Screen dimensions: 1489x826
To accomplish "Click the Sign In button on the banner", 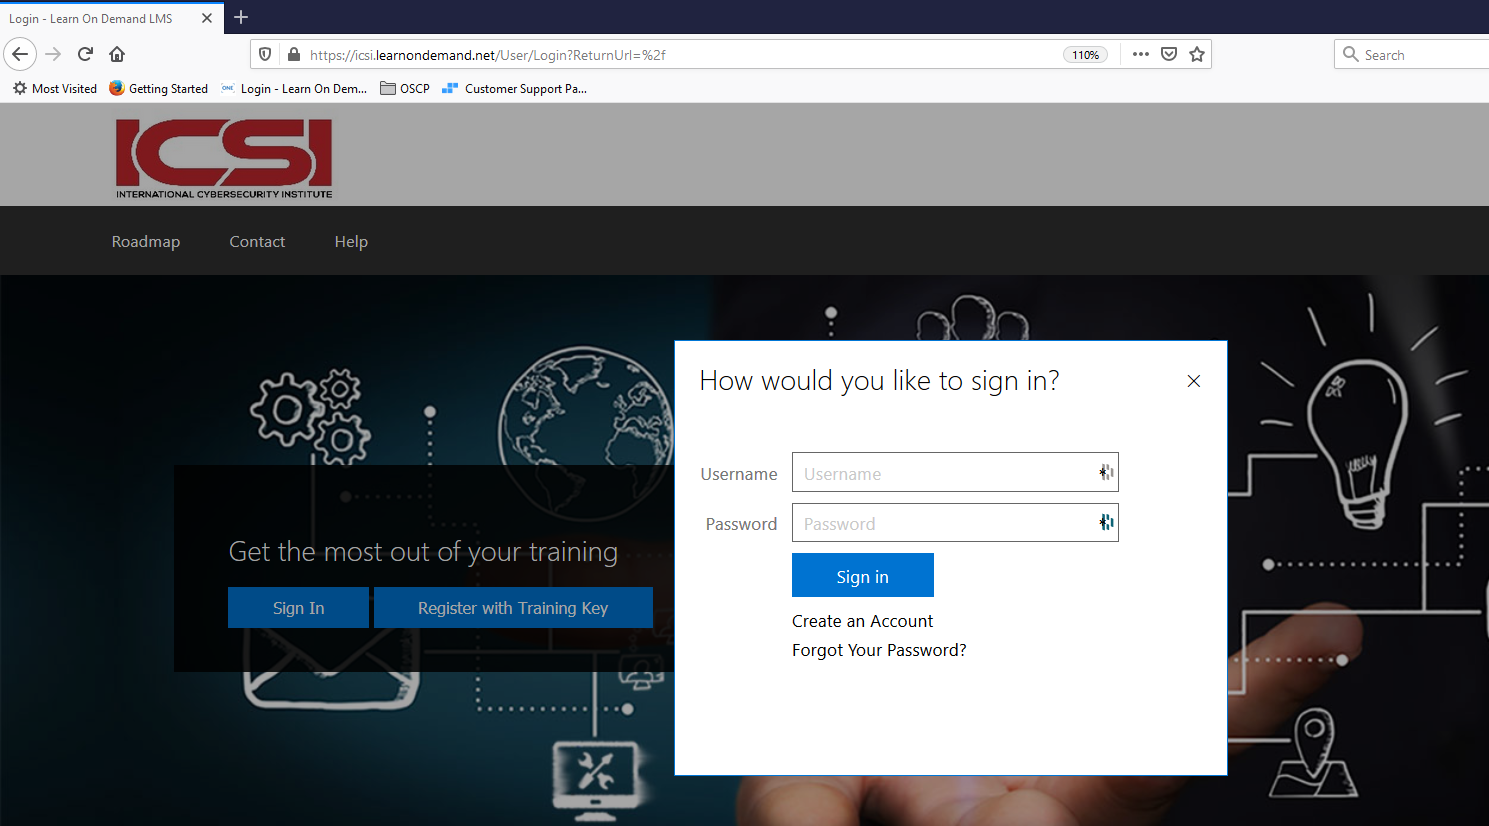I will 298,608.
